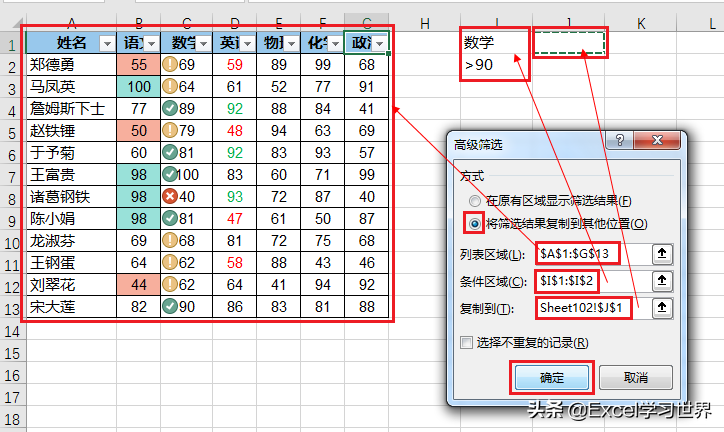724x432 pixels.
Task: Open filter dropdown for 物理 column
Action: pyautogui.click(x=291, y=44)
